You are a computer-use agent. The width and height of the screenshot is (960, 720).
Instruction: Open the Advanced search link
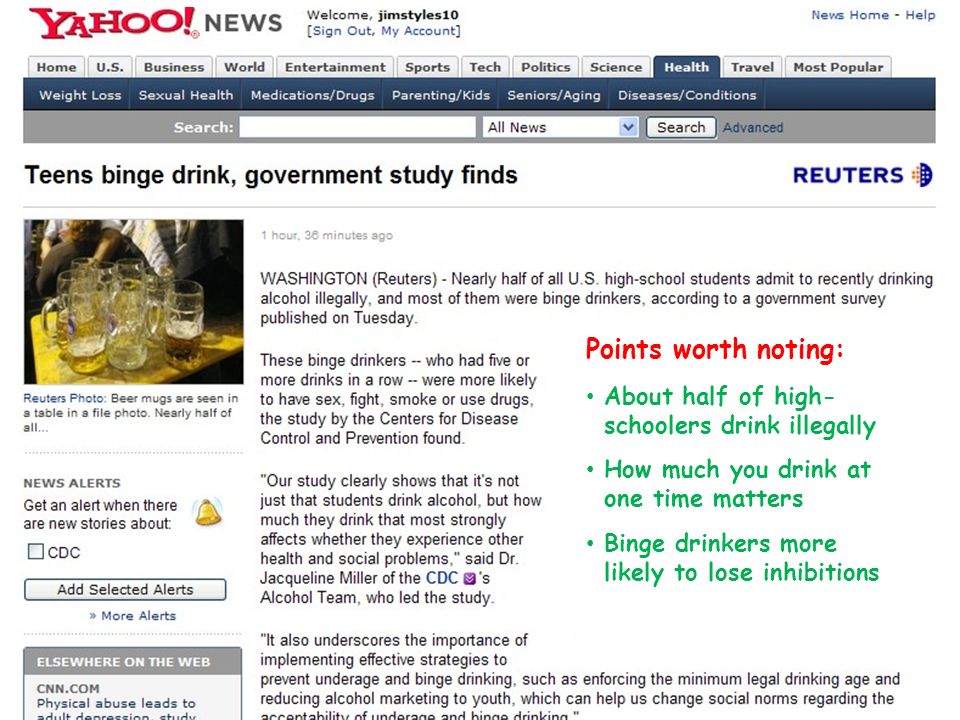(x=753, y=127)
